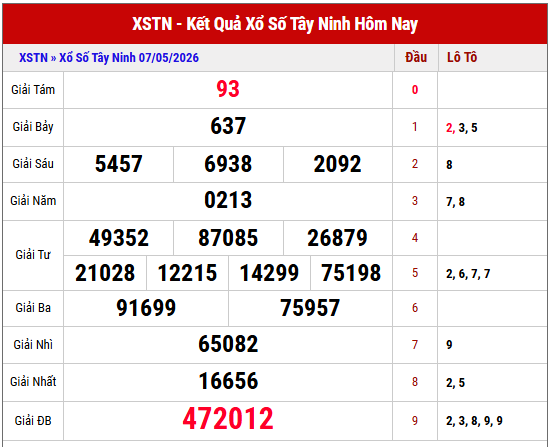Click Đầu digit 1

(x=415, y=127)
